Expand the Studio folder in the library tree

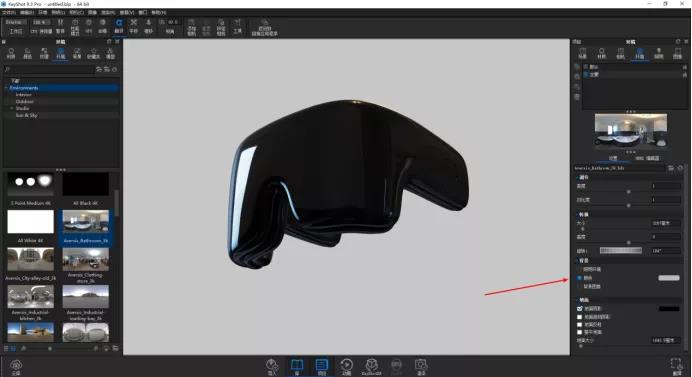[x=12, y=108]
